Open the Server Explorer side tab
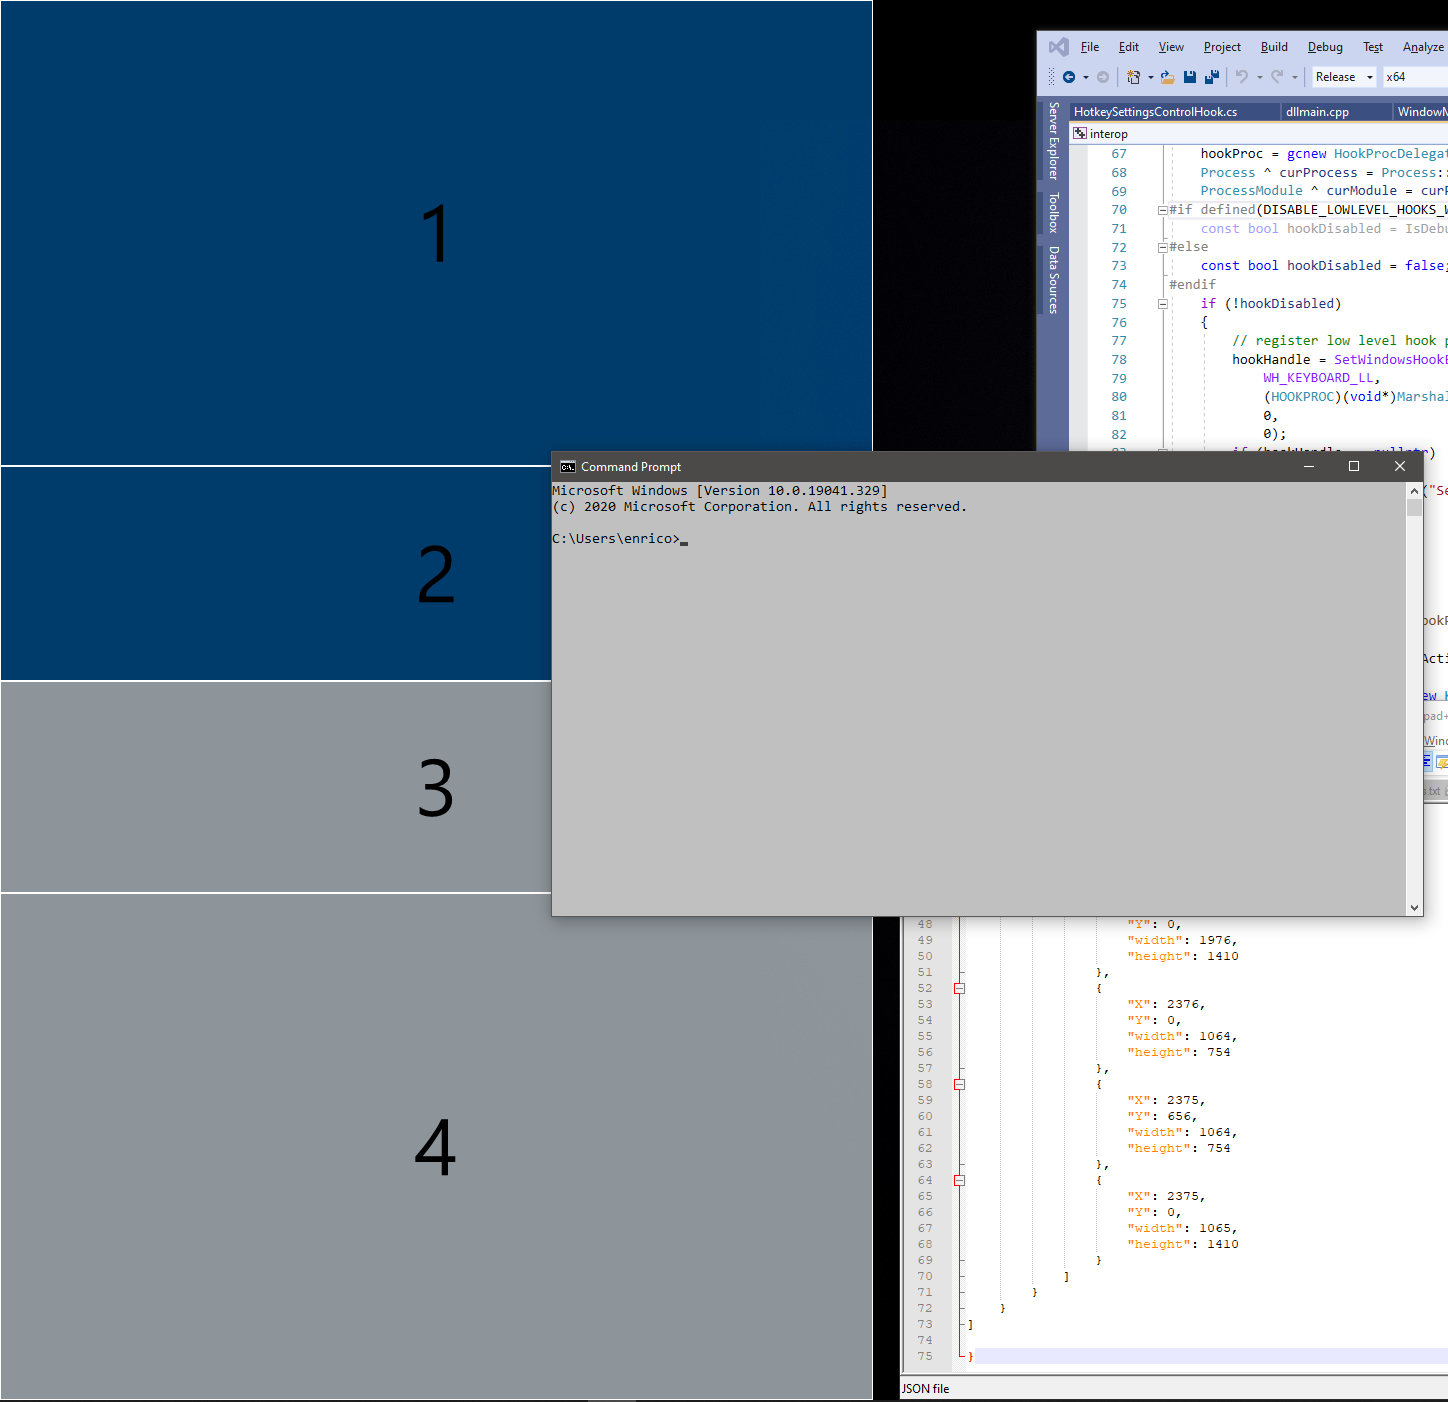The height and width of the screenshot is (1402, 1448). tap(1053, 141)
